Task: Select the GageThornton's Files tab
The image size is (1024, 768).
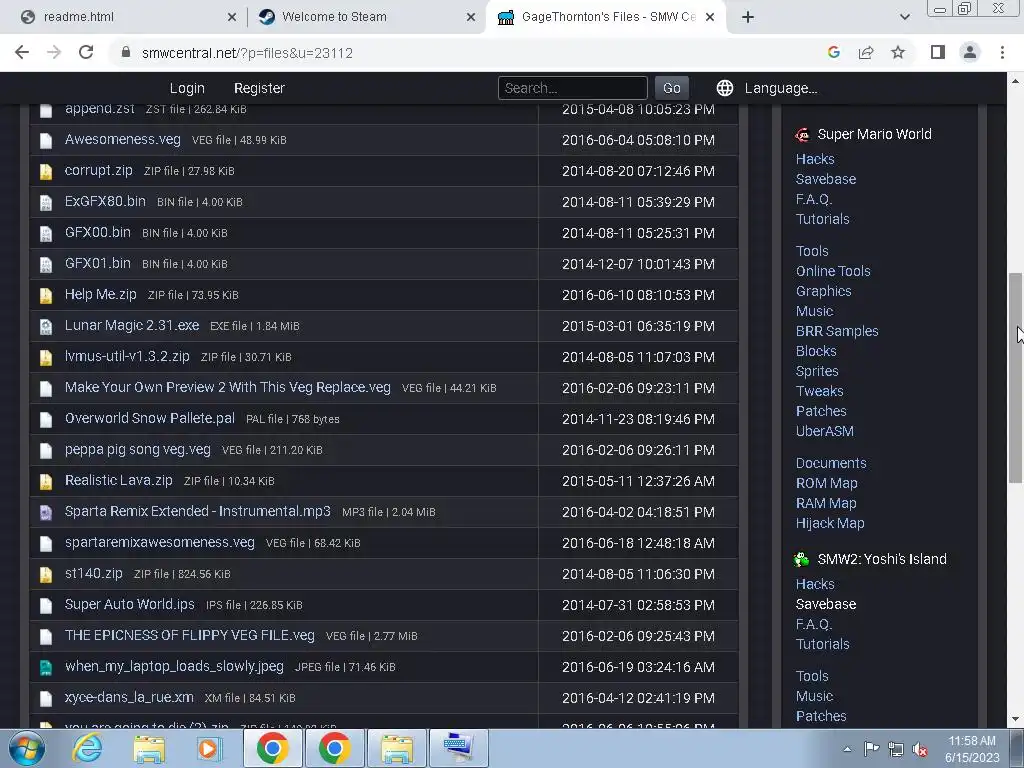Action: (x=604, y=17)
